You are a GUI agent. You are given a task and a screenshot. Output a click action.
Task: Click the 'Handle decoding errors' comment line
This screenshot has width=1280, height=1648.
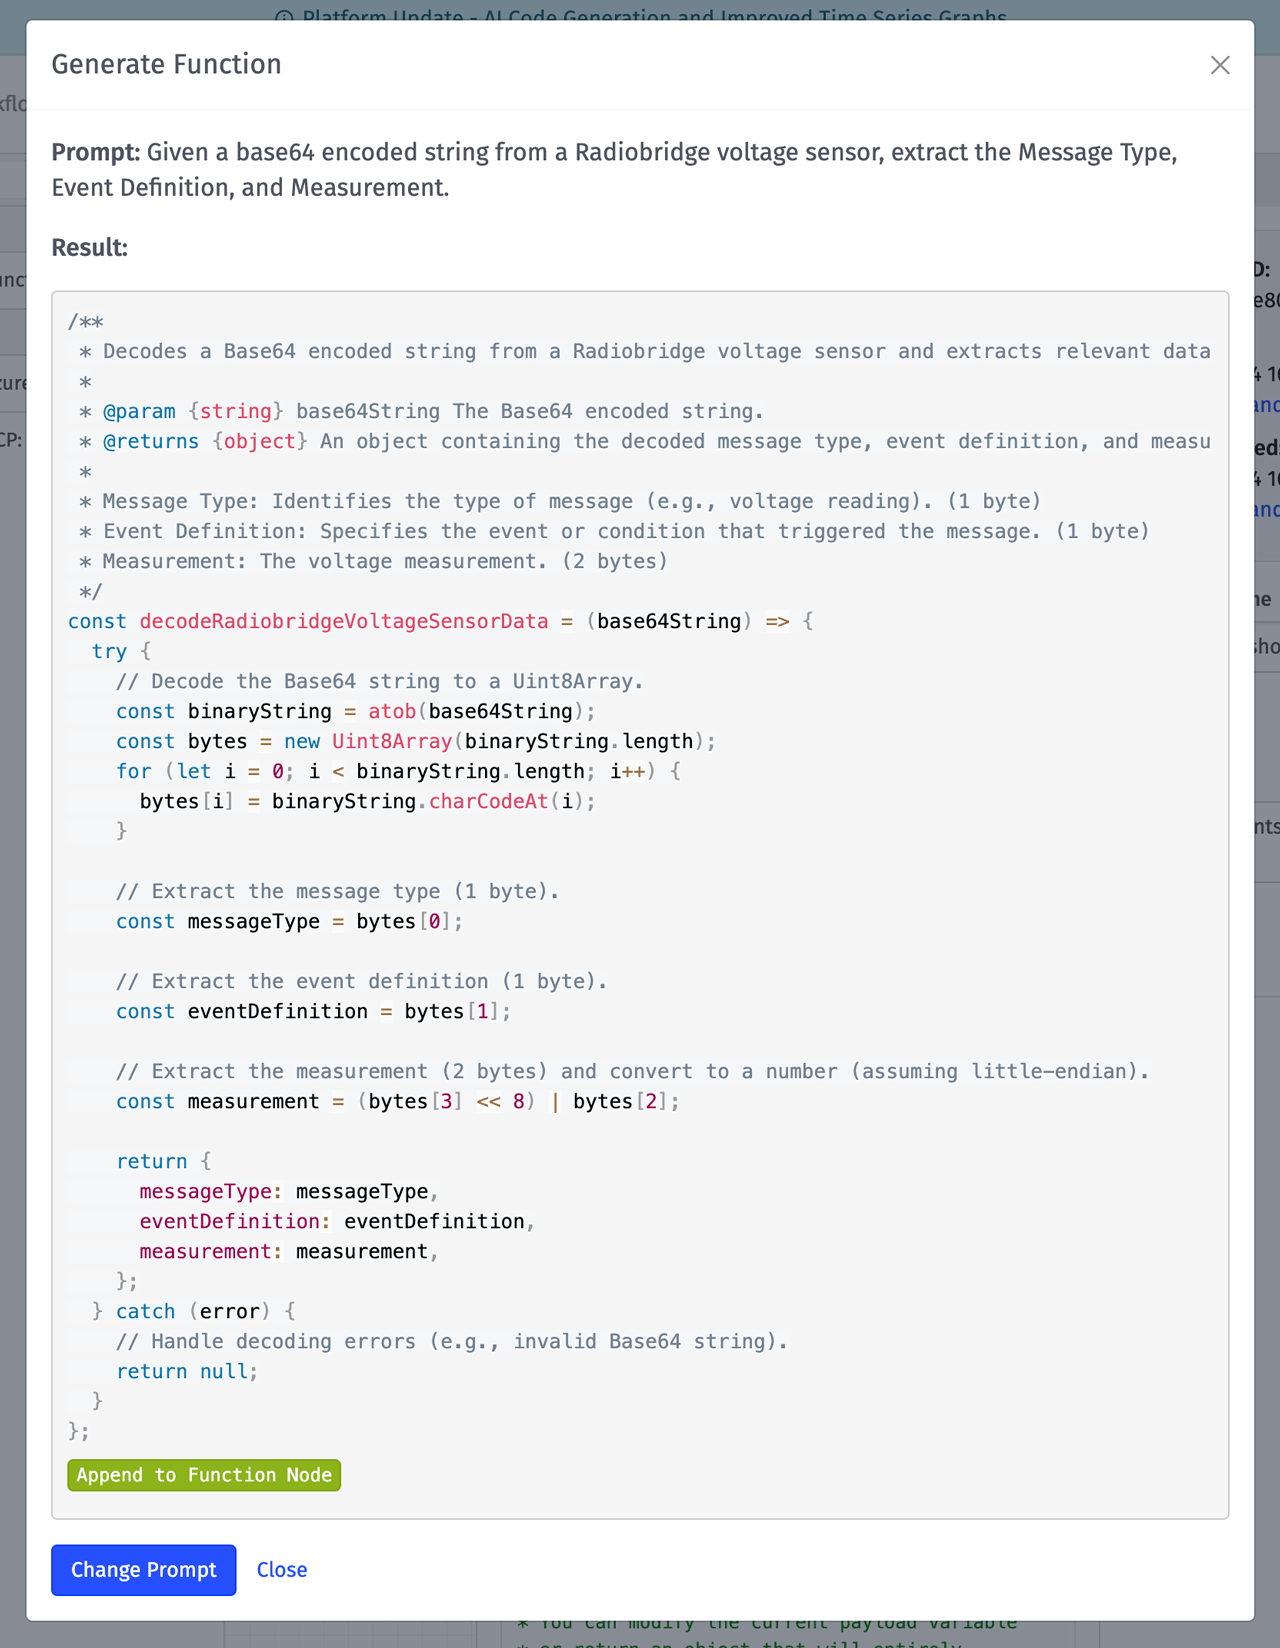tap(452, 1341)
